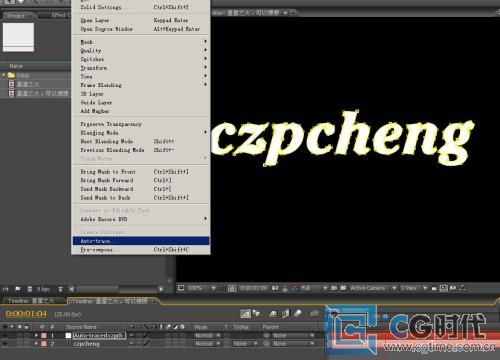Open the Active Camera dropdown

pyautogui.click(x=373, y=288)
